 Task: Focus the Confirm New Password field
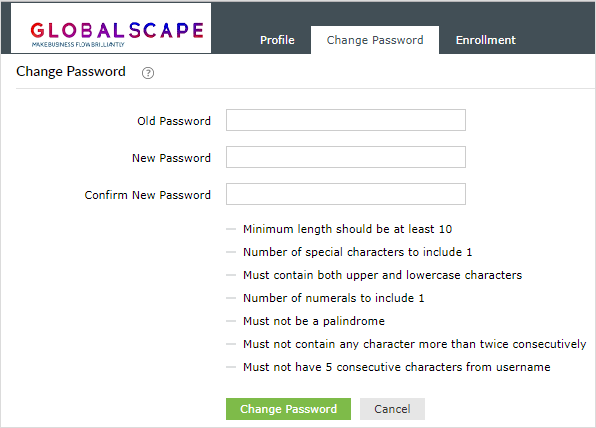tap(346, 194)
